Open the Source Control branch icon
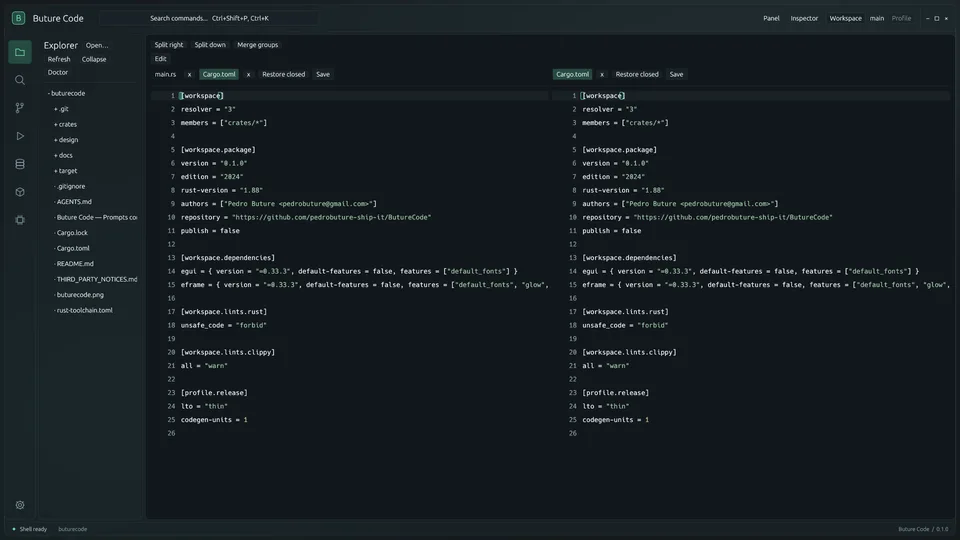The width and height of the screenshot is (960, 540). tap(20, 108)
